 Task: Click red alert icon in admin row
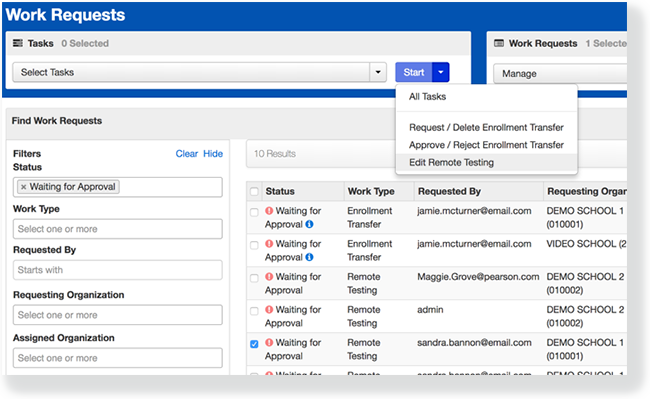(269, 310)
